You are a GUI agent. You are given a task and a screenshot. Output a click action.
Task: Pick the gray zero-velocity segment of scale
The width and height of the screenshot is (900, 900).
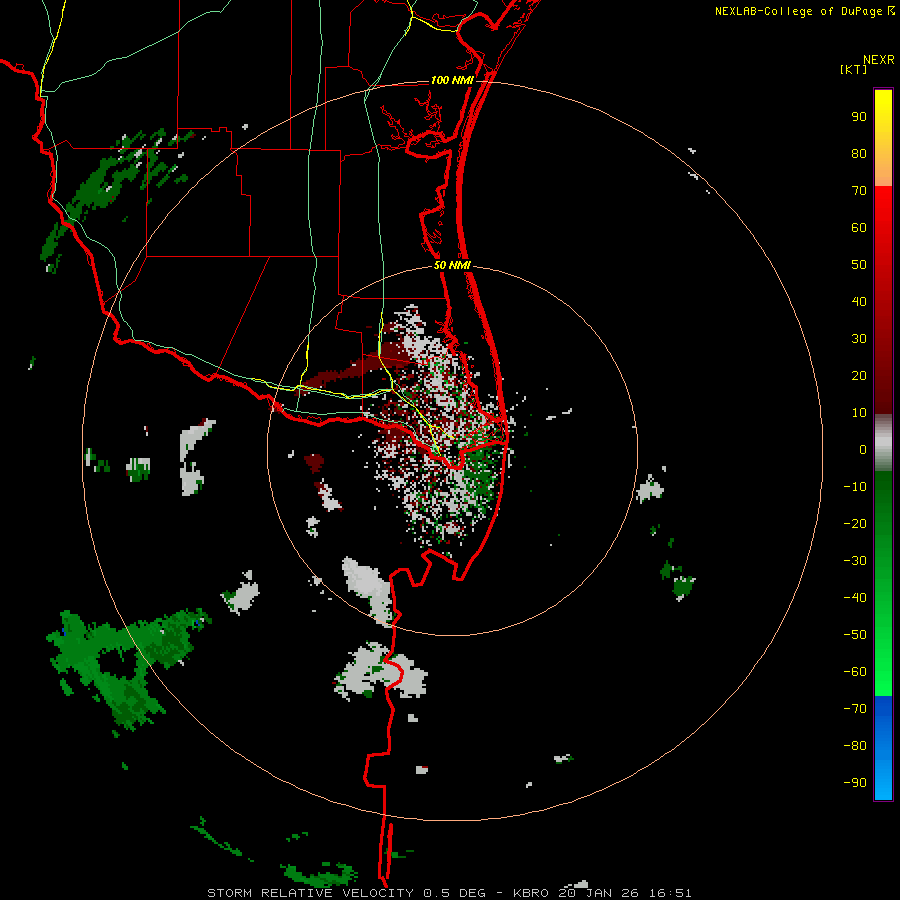pyautogui.click(x=883, y=443)
